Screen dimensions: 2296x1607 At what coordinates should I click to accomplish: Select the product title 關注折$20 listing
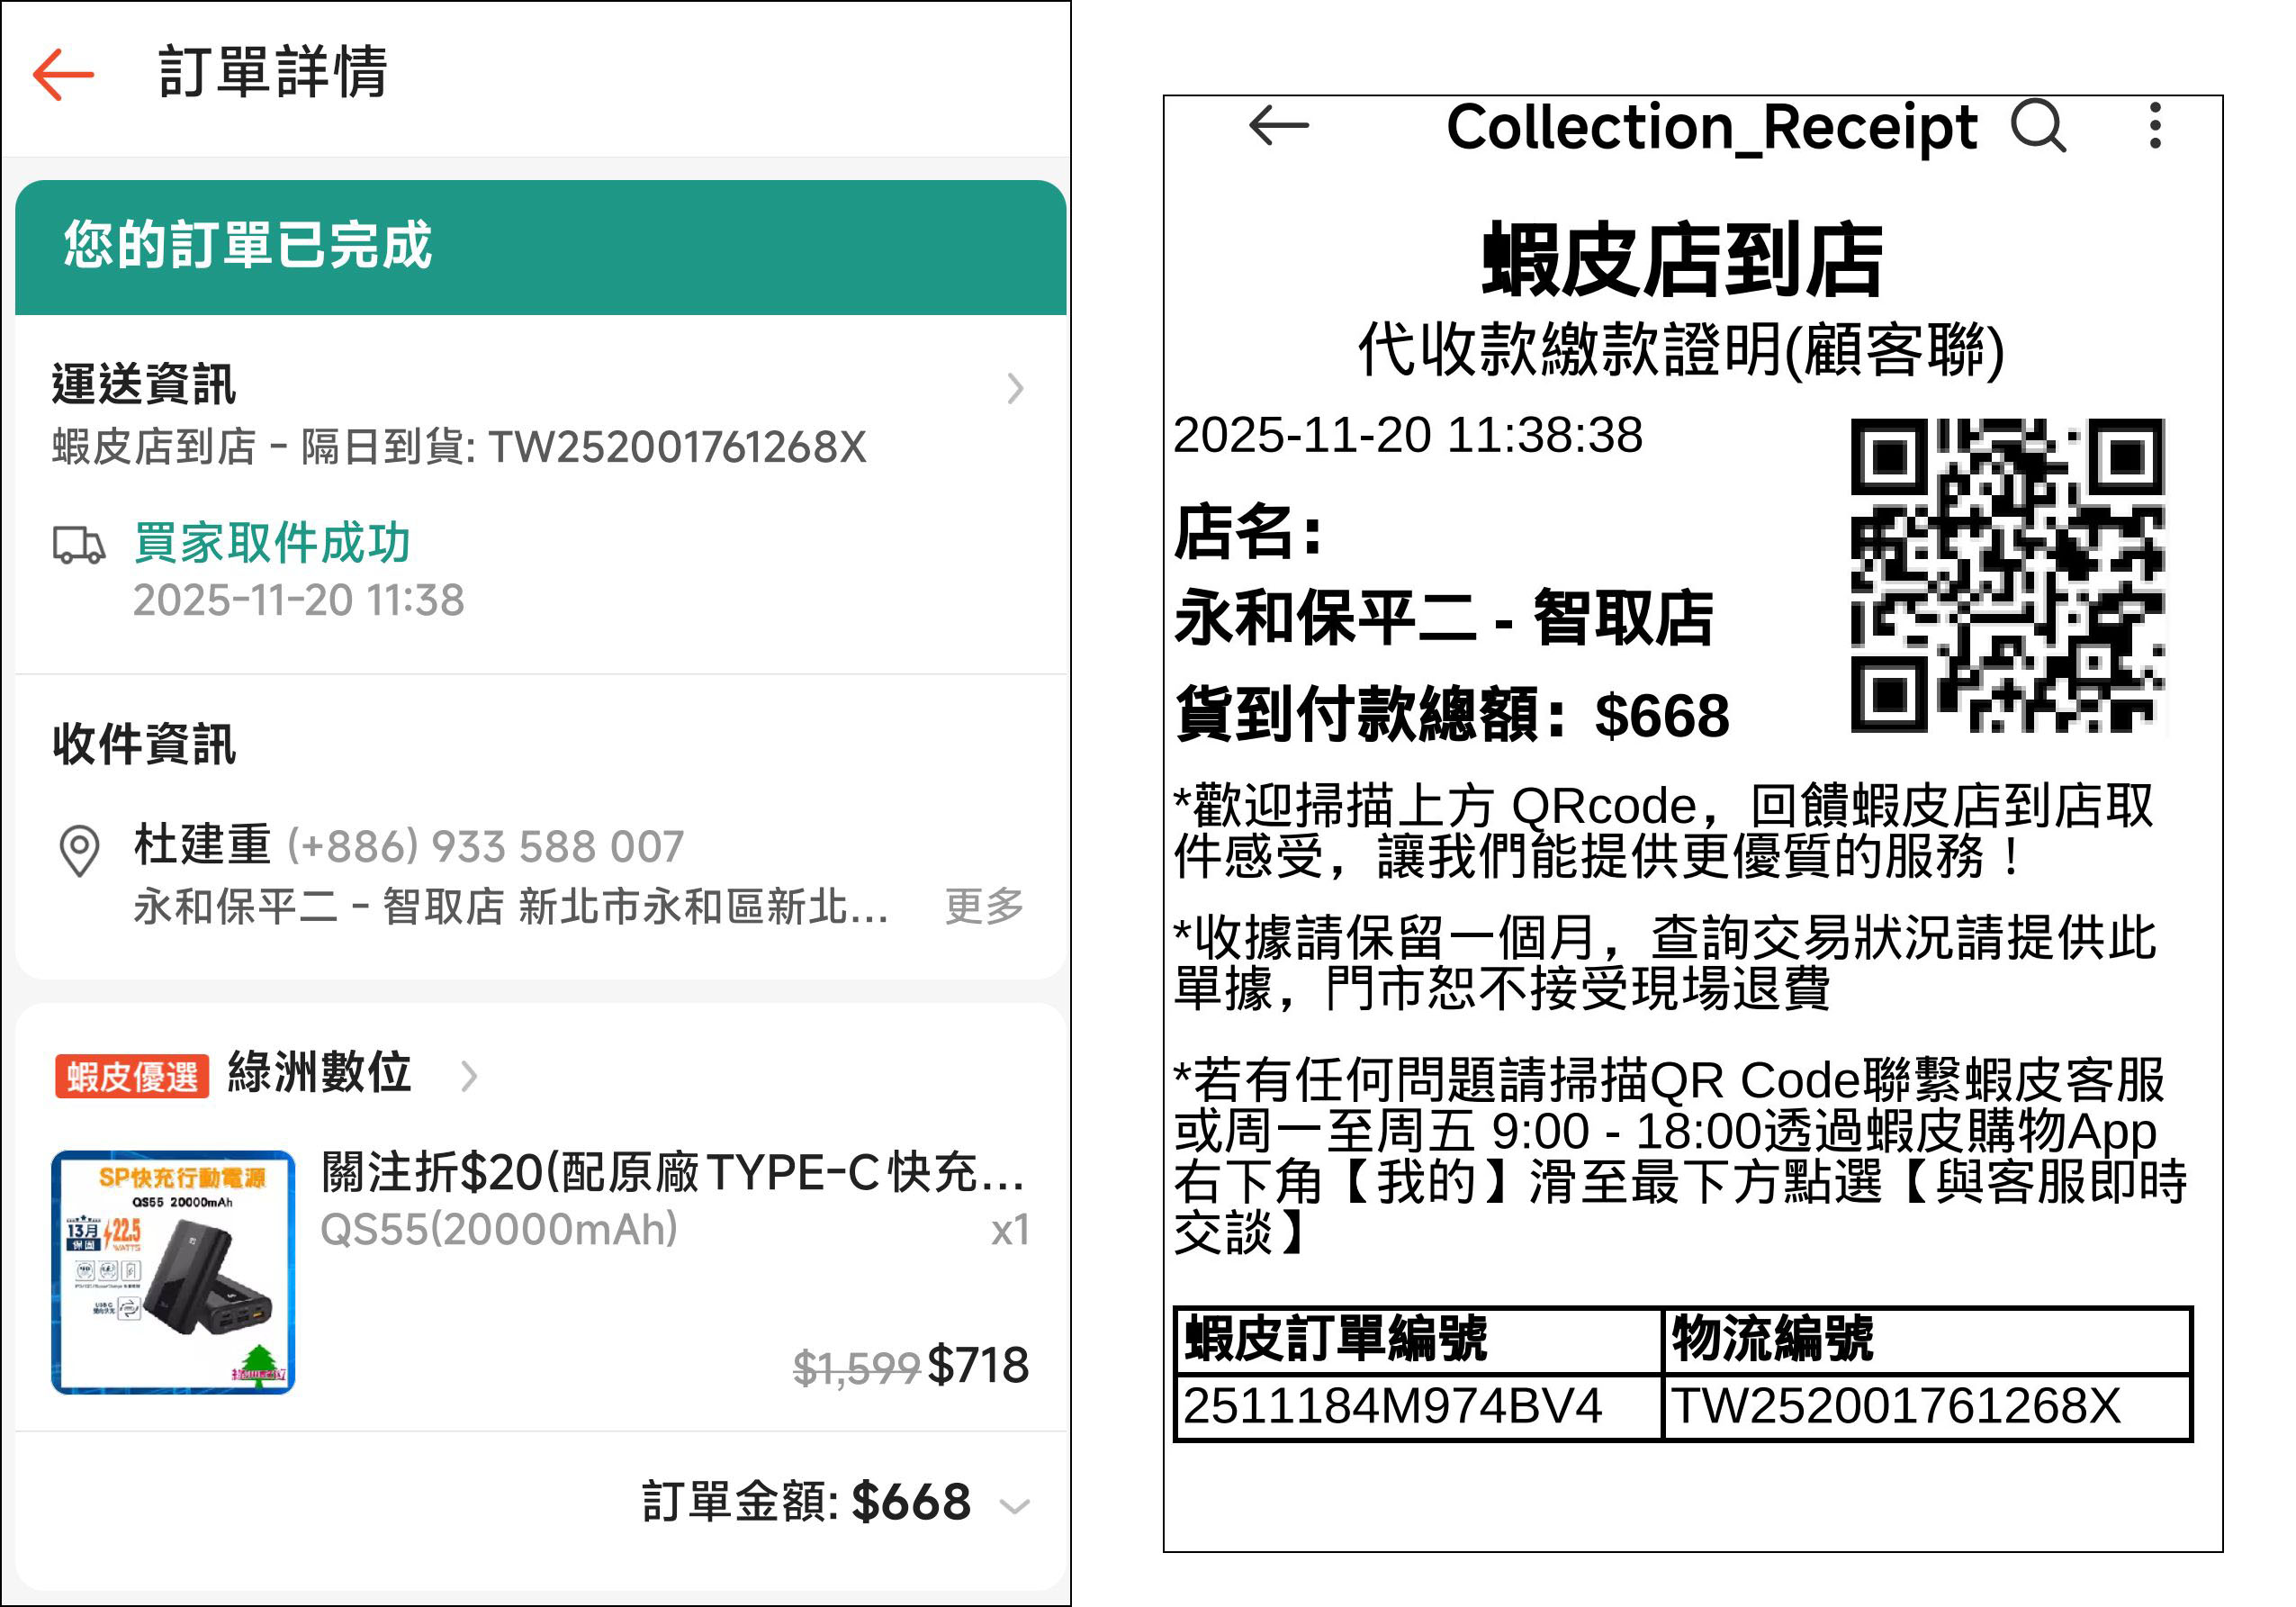[x=673, y=1172]
